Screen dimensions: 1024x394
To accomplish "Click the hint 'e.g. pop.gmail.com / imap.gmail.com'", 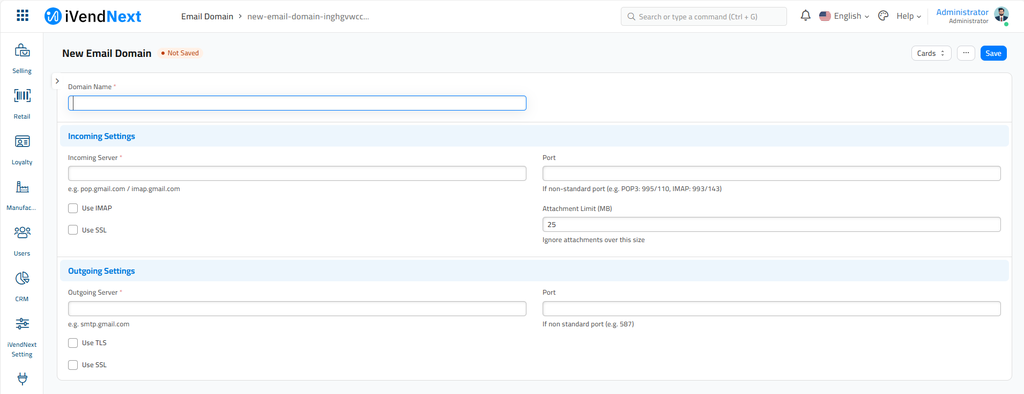I will [124, 189].
